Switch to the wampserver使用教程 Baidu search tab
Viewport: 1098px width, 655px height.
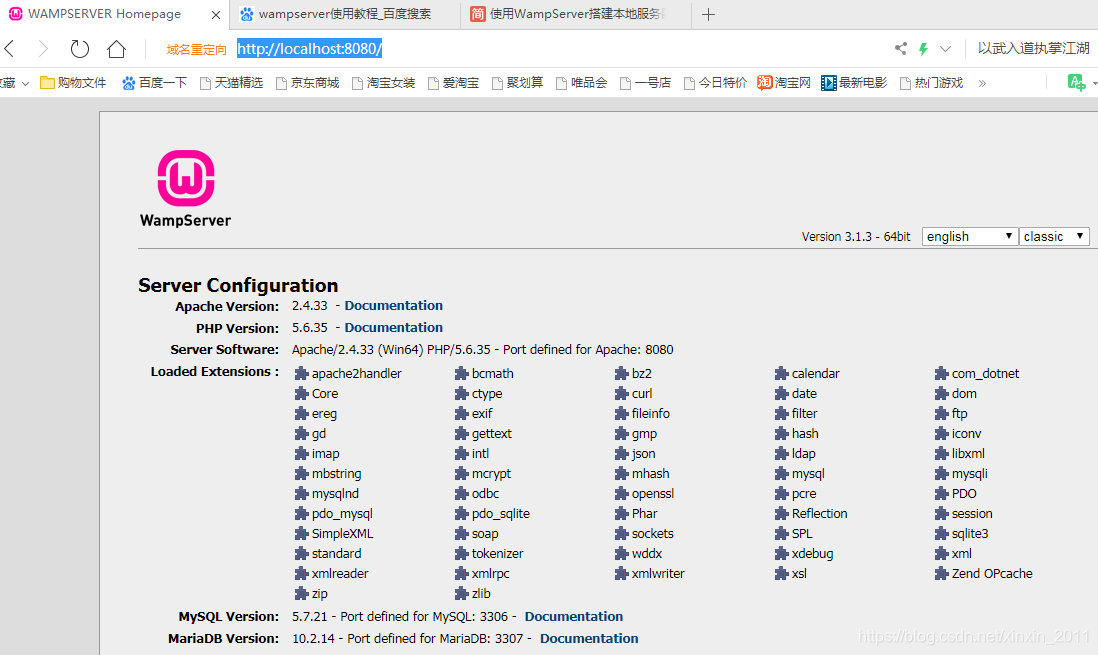[x=345, y=14]
